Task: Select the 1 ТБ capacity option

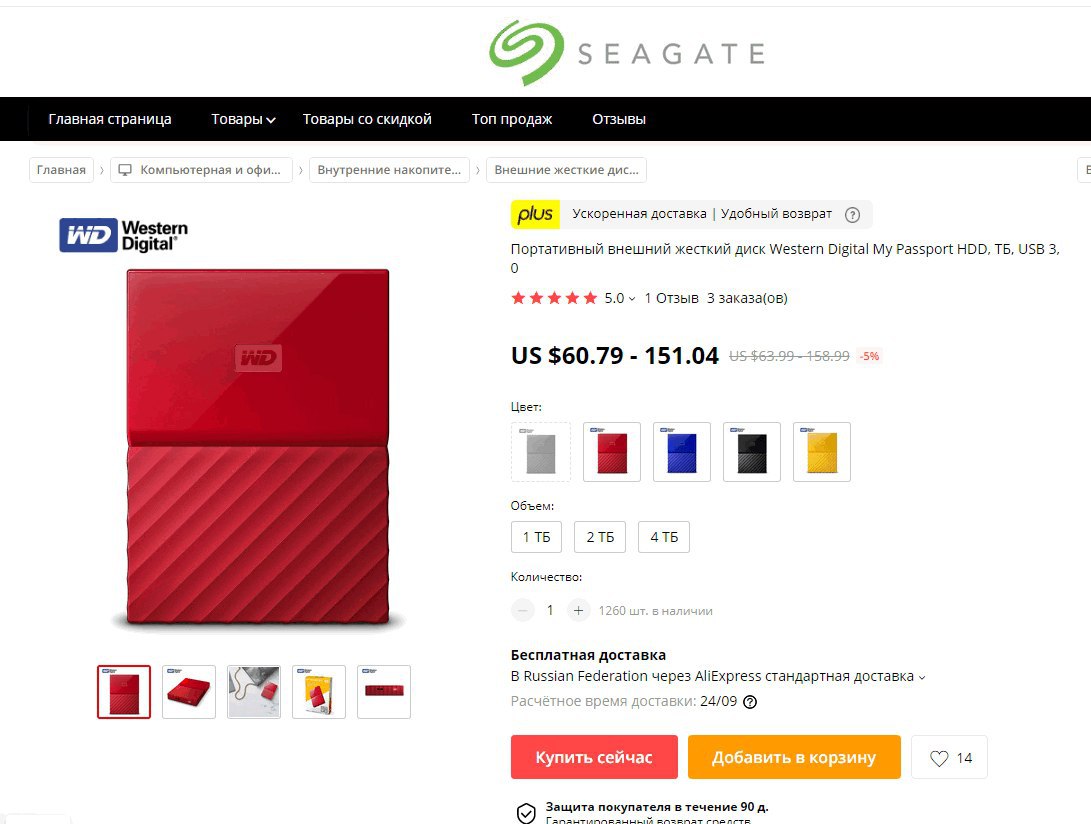Action: [536, 537]
